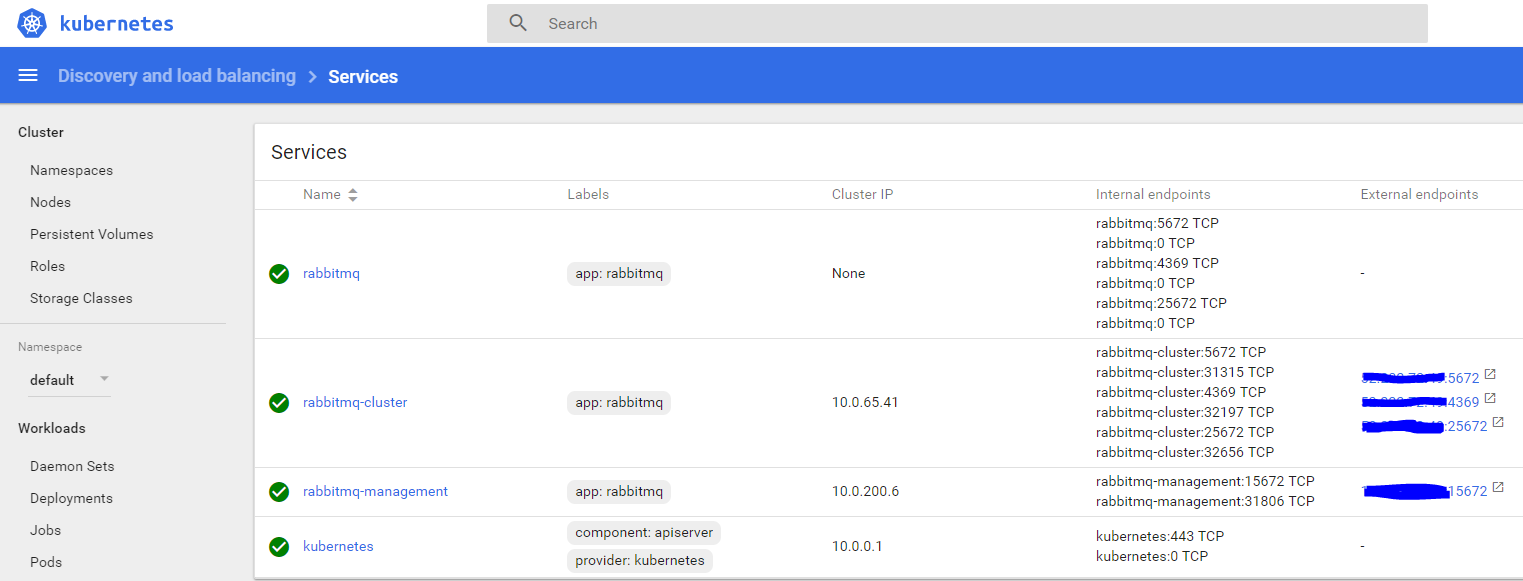Screen dimensions: 1523x581
Task: Click the search magnifier icon
Action: 518,23
